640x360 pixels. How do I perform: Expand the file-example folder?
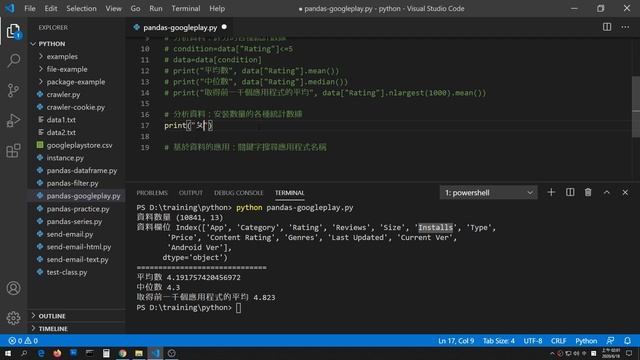(67, 69)
